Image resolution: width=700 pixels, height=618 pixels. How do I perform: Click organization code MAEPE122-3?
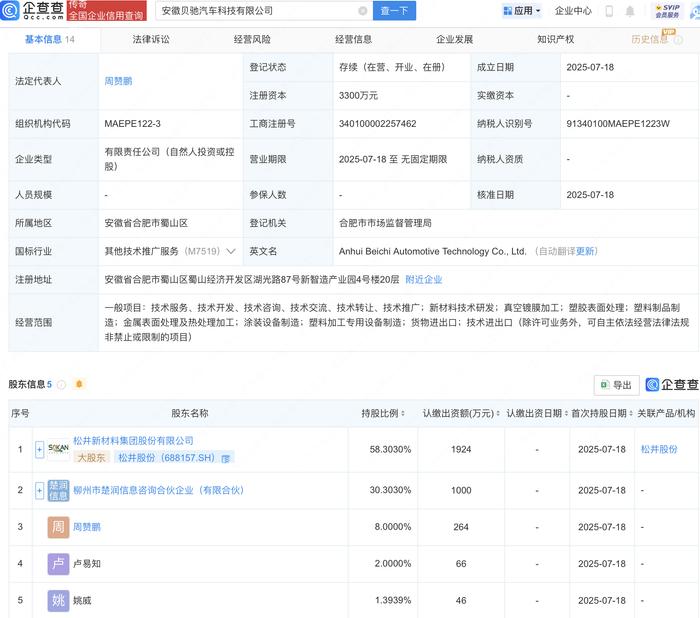132,124
